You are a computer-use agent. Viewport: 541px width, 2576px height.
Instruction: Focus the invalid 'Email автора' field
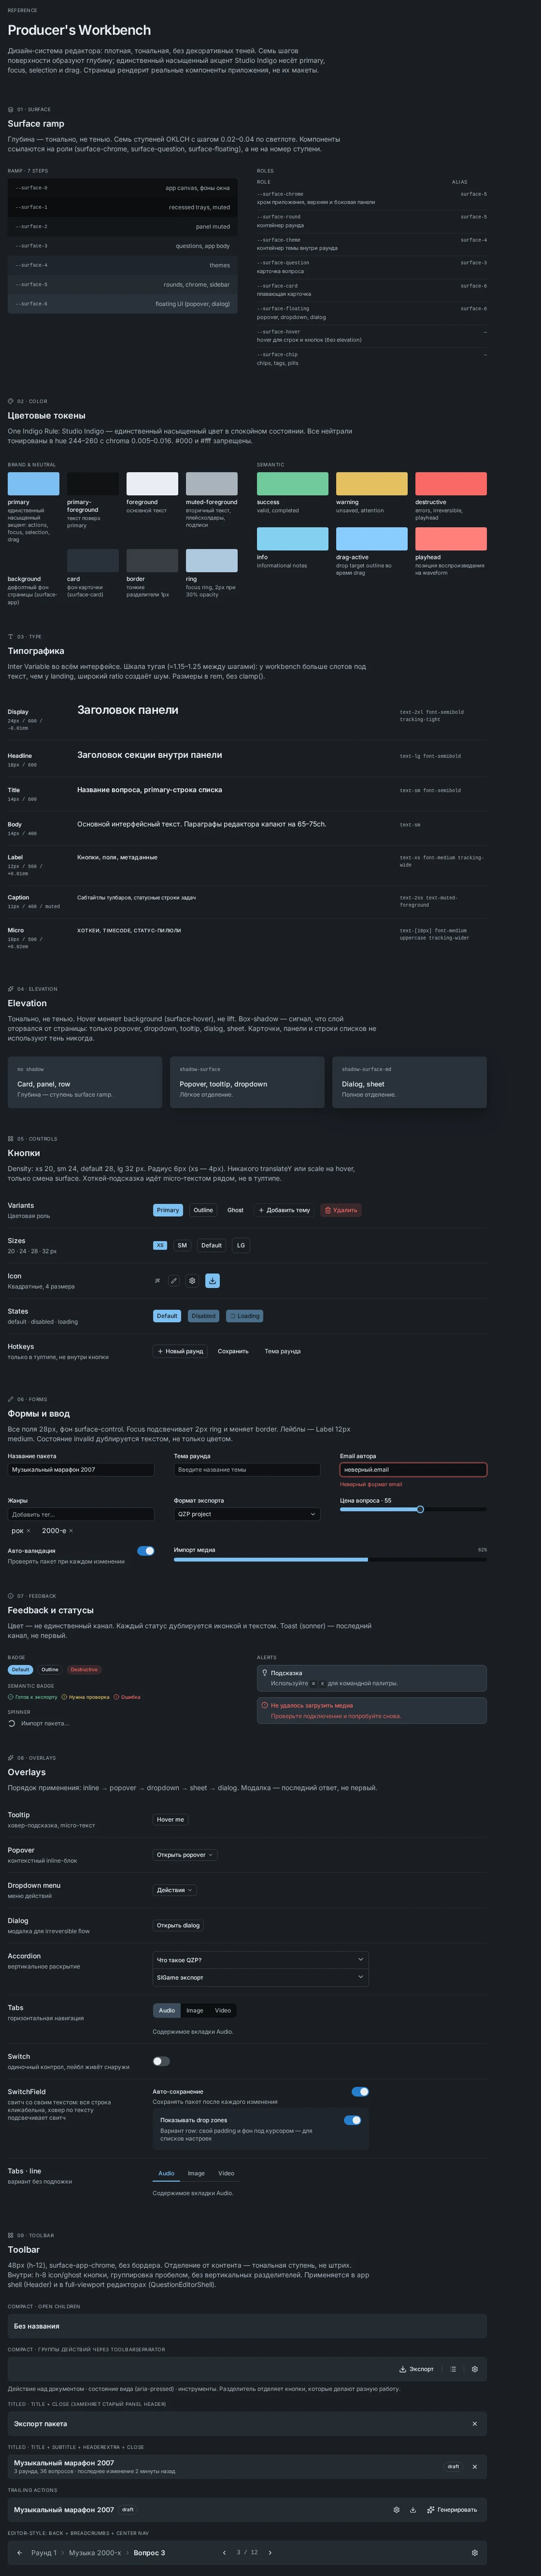[x=413, y=1470]
